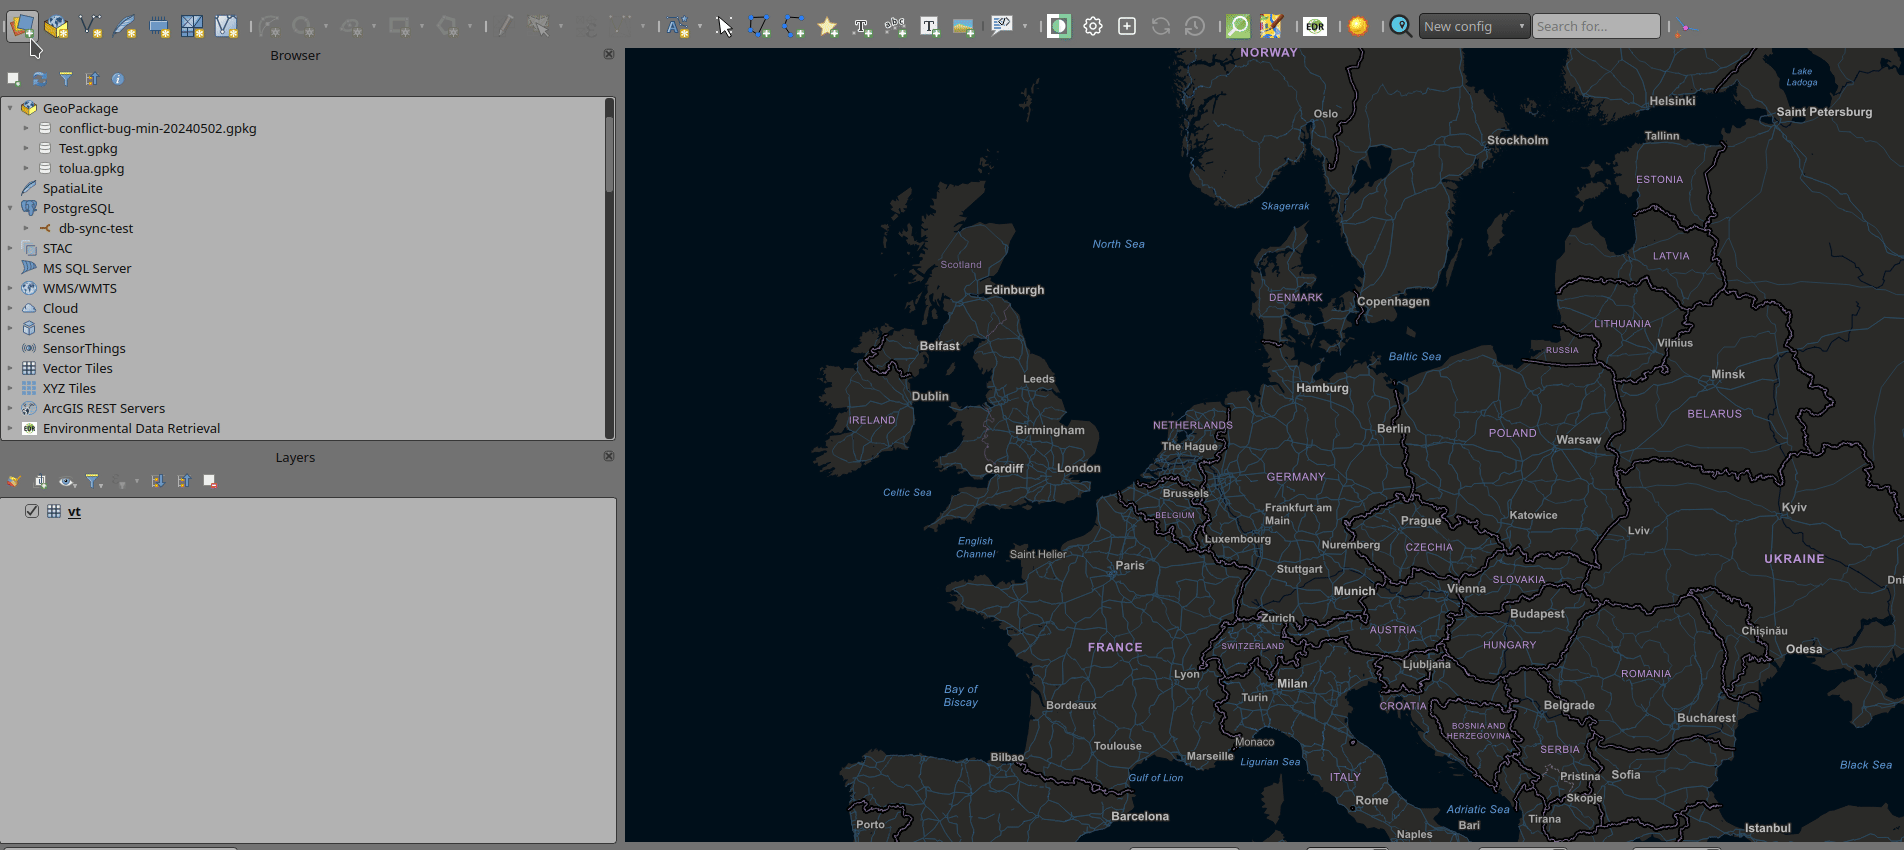Viewport: 1904px width, 850px height.
Task: Click Remove Layer icon in Layers panel
Action: [x=210, y=482]
